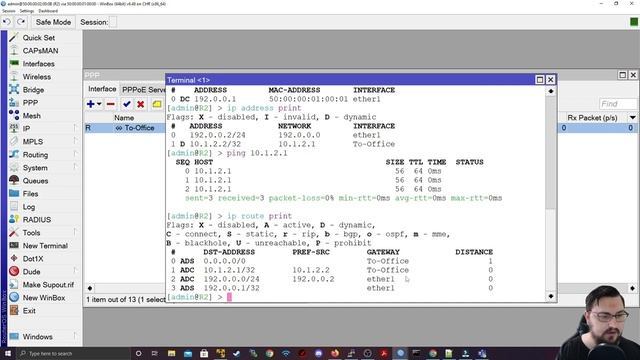Image resolution: width=640 pixels, height=360 pixels.
Task: Select the To-Office interface row
Action: pos(125,128)
